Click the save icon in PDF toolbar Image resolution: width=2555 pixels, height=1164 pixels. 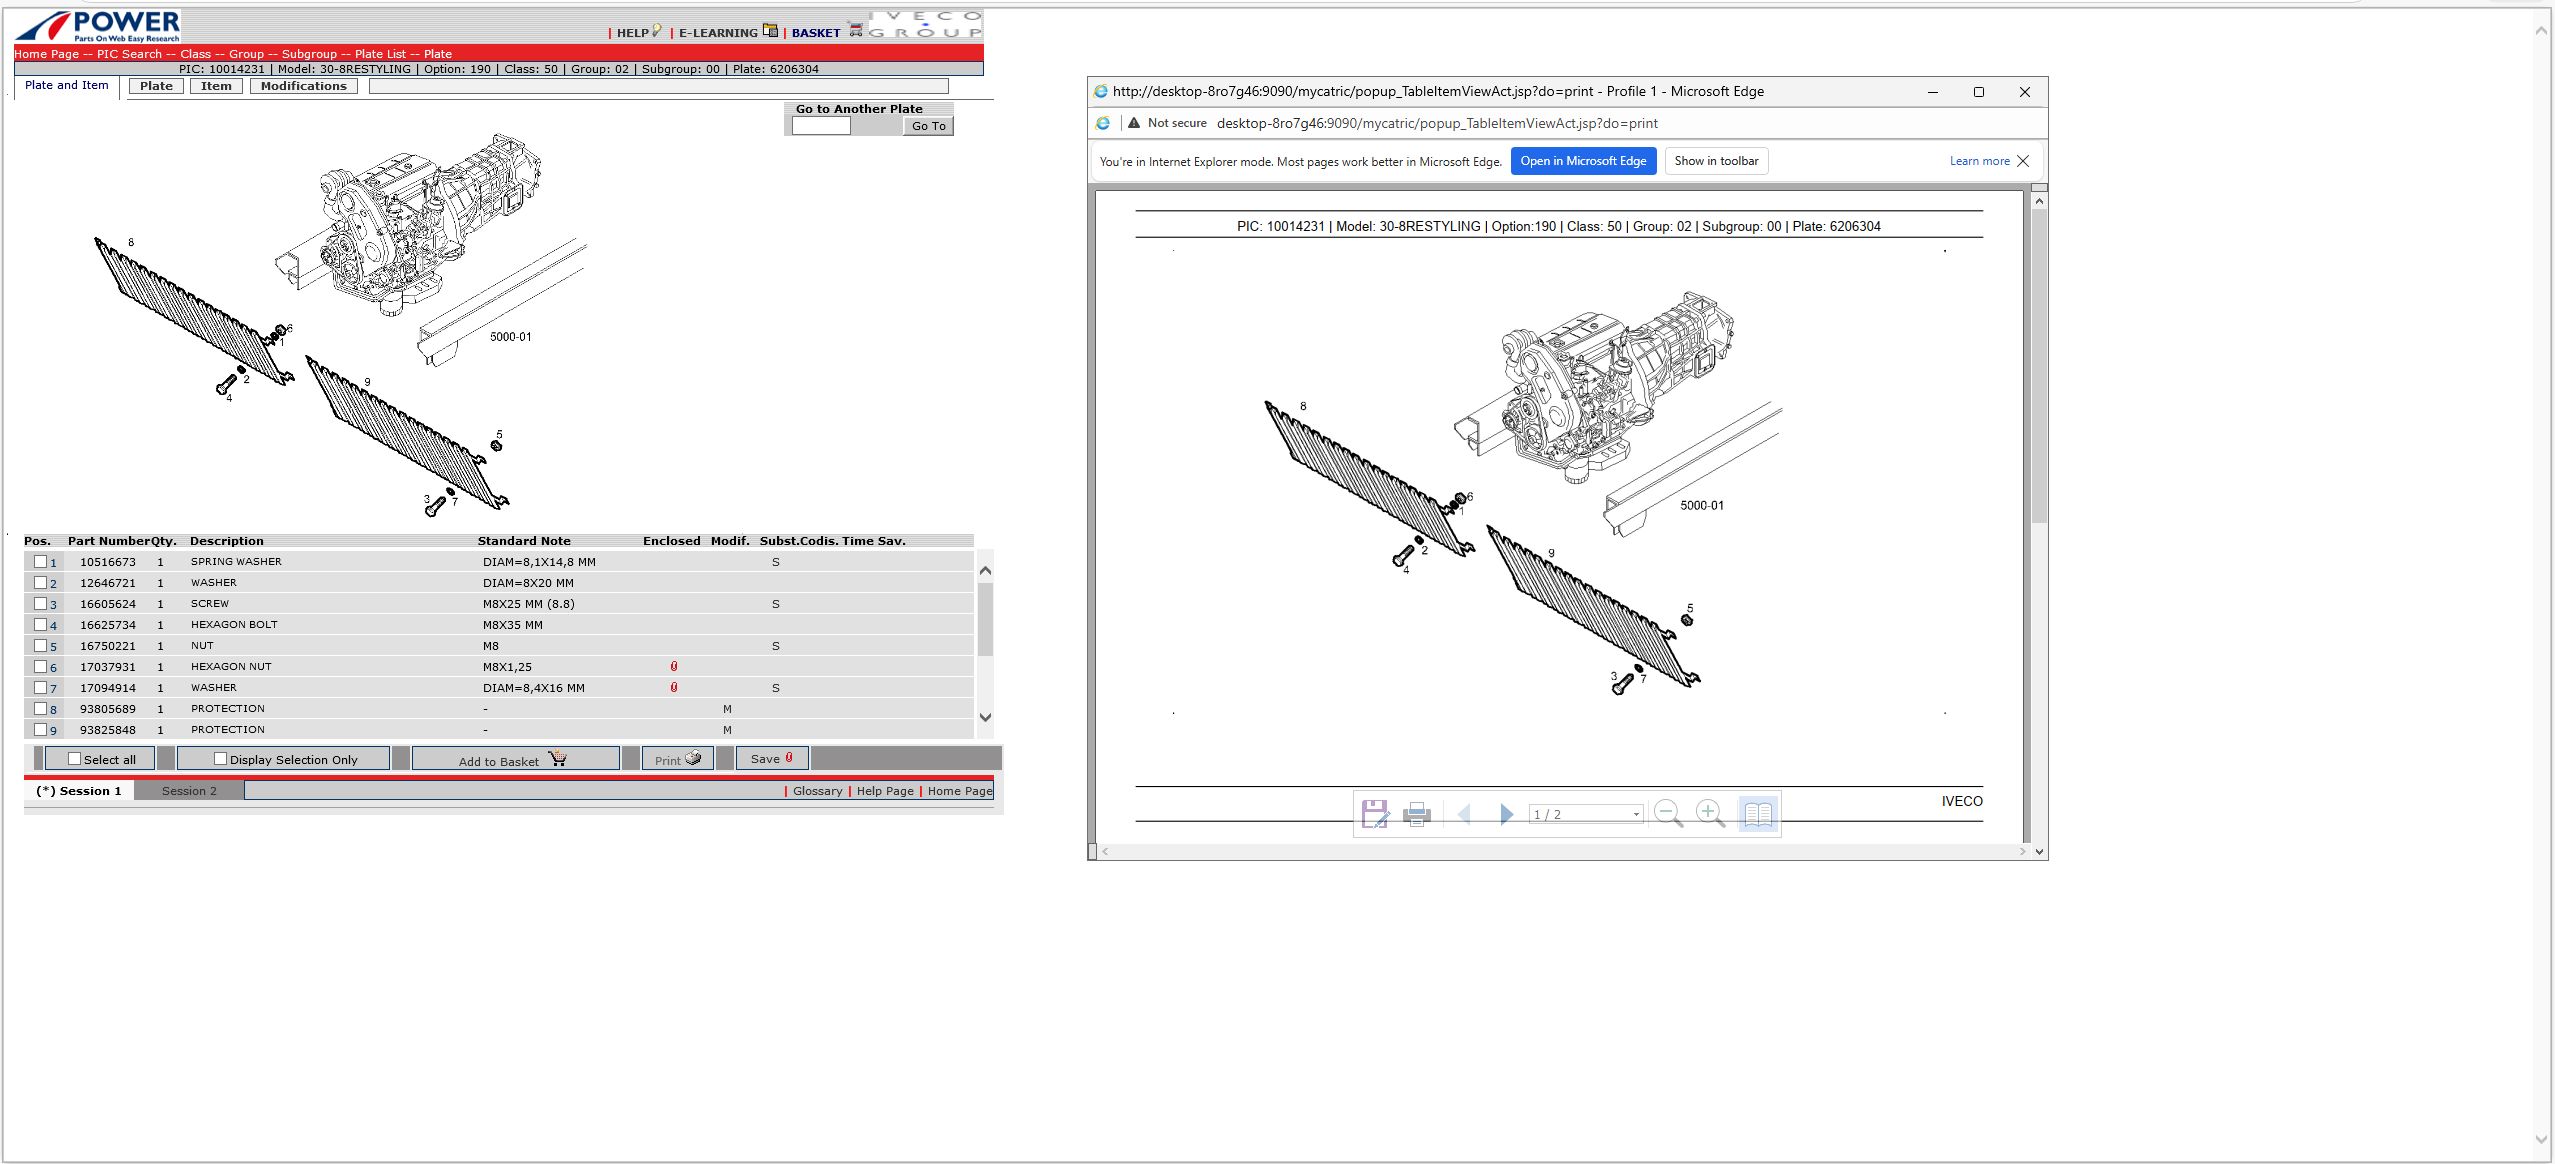pyautogui.click(x=1375, y=814)
